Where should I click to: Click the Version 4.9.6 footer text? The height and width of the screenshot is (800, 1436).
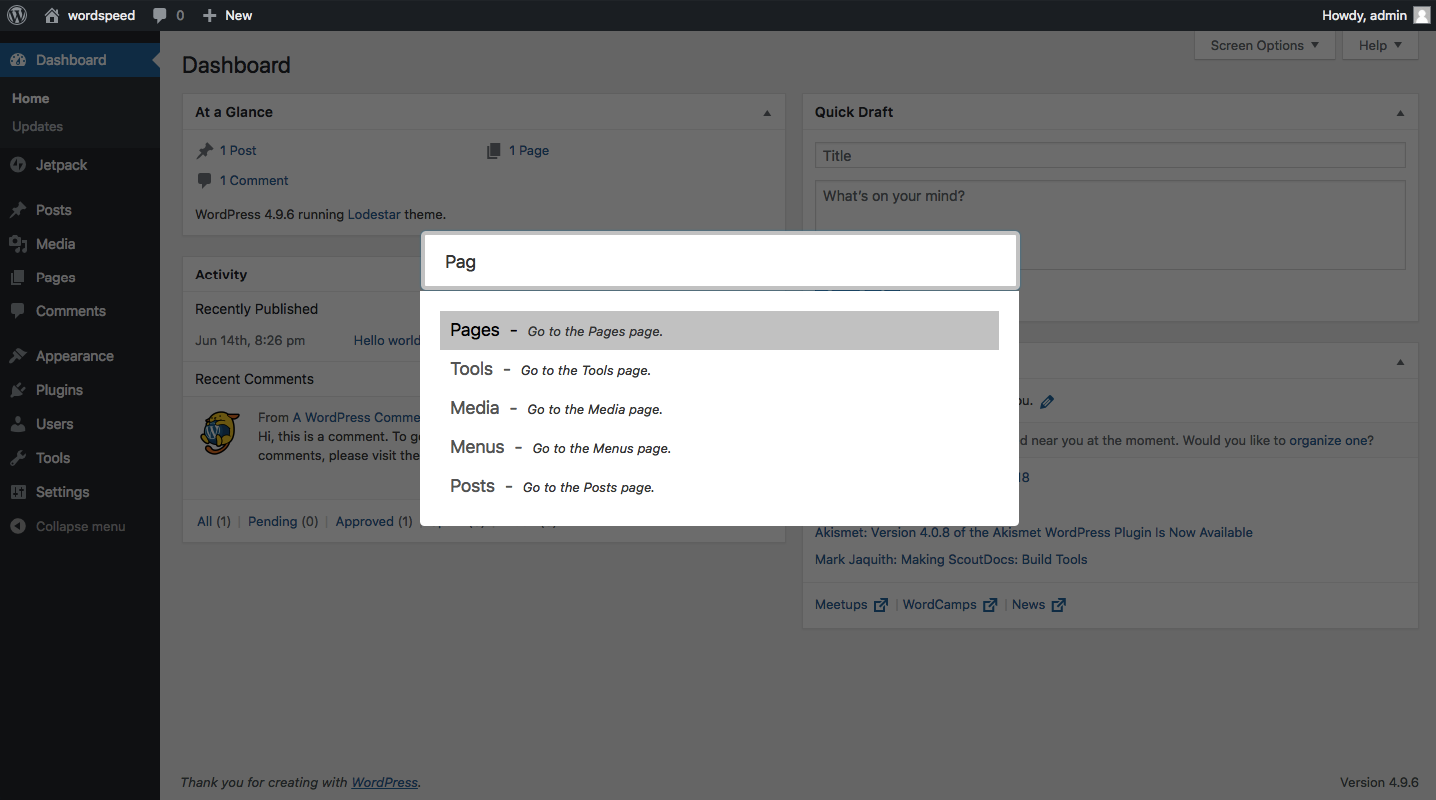tap(1379, 783)
